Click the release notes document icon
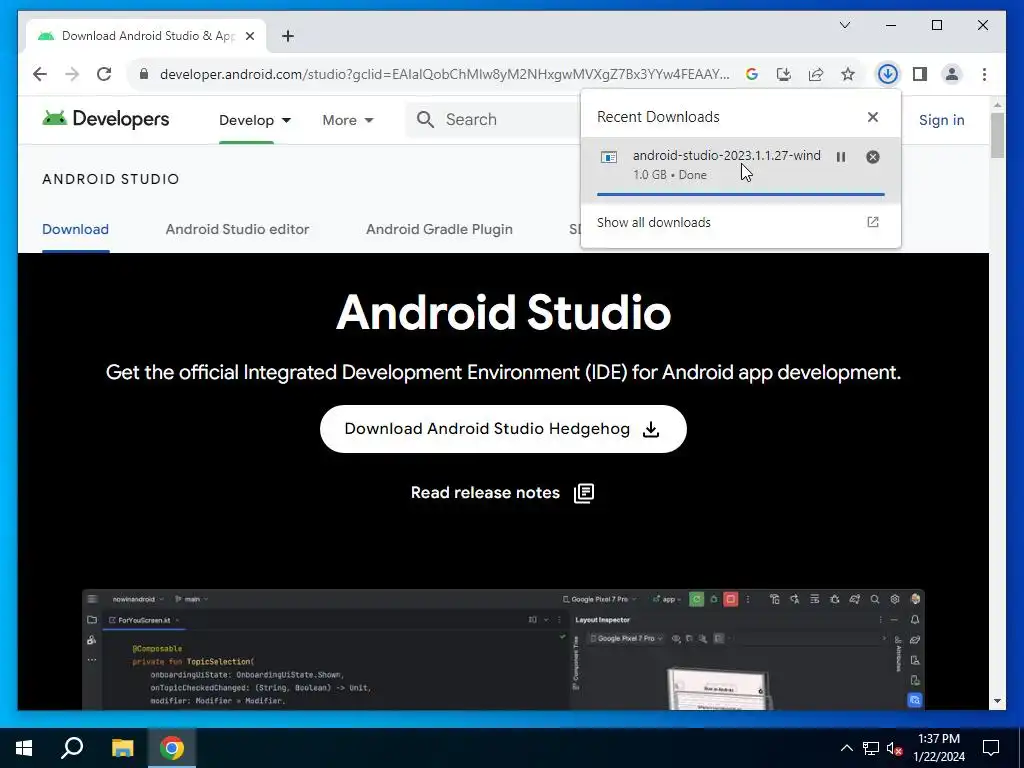This screenshot has width=1024, height=768. point(584,493)
